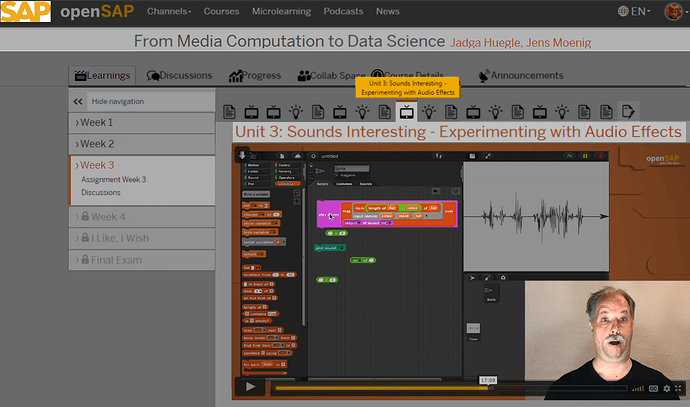Go to Courses in the top navigation

pyautogui.click(x=221, y=11)
